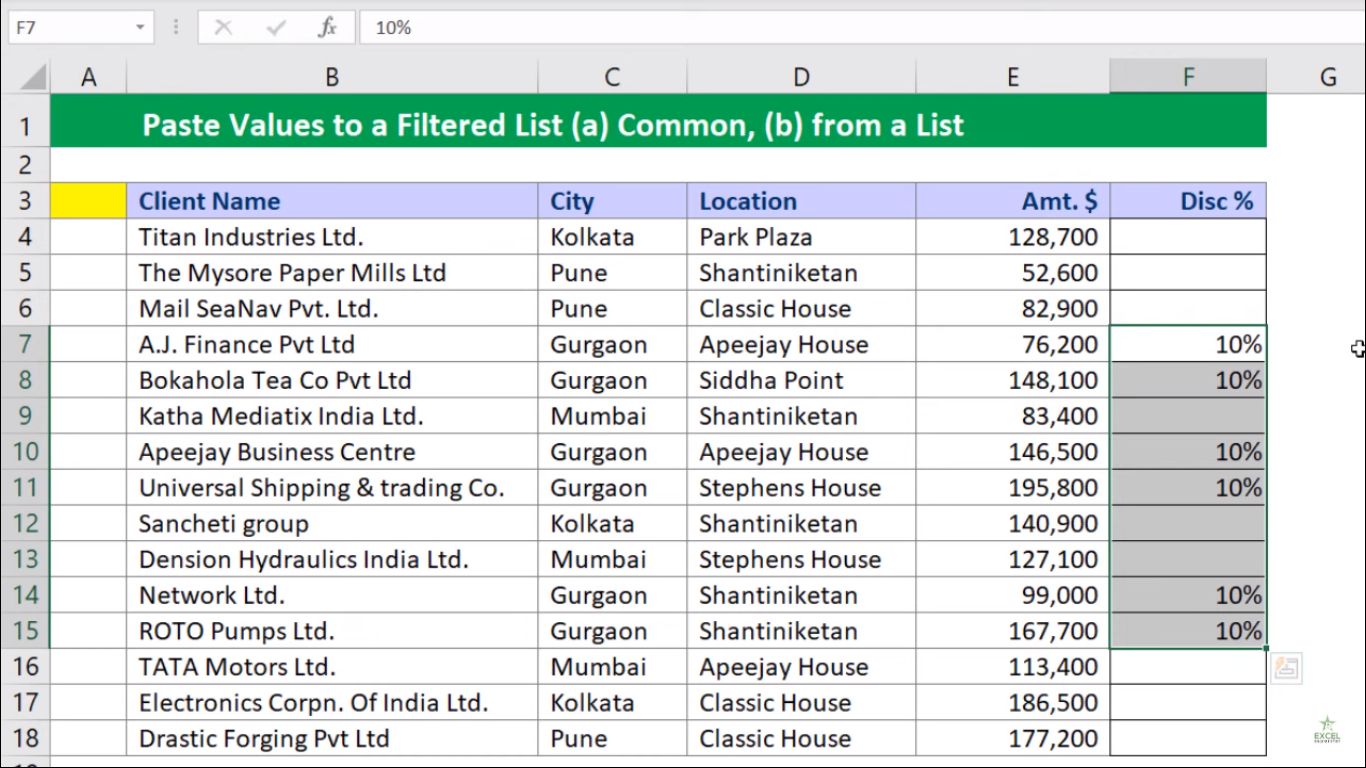This screenshot has width=1366, height=768.
Task: Select Sancheti group cell
Action: click(332, 524)
